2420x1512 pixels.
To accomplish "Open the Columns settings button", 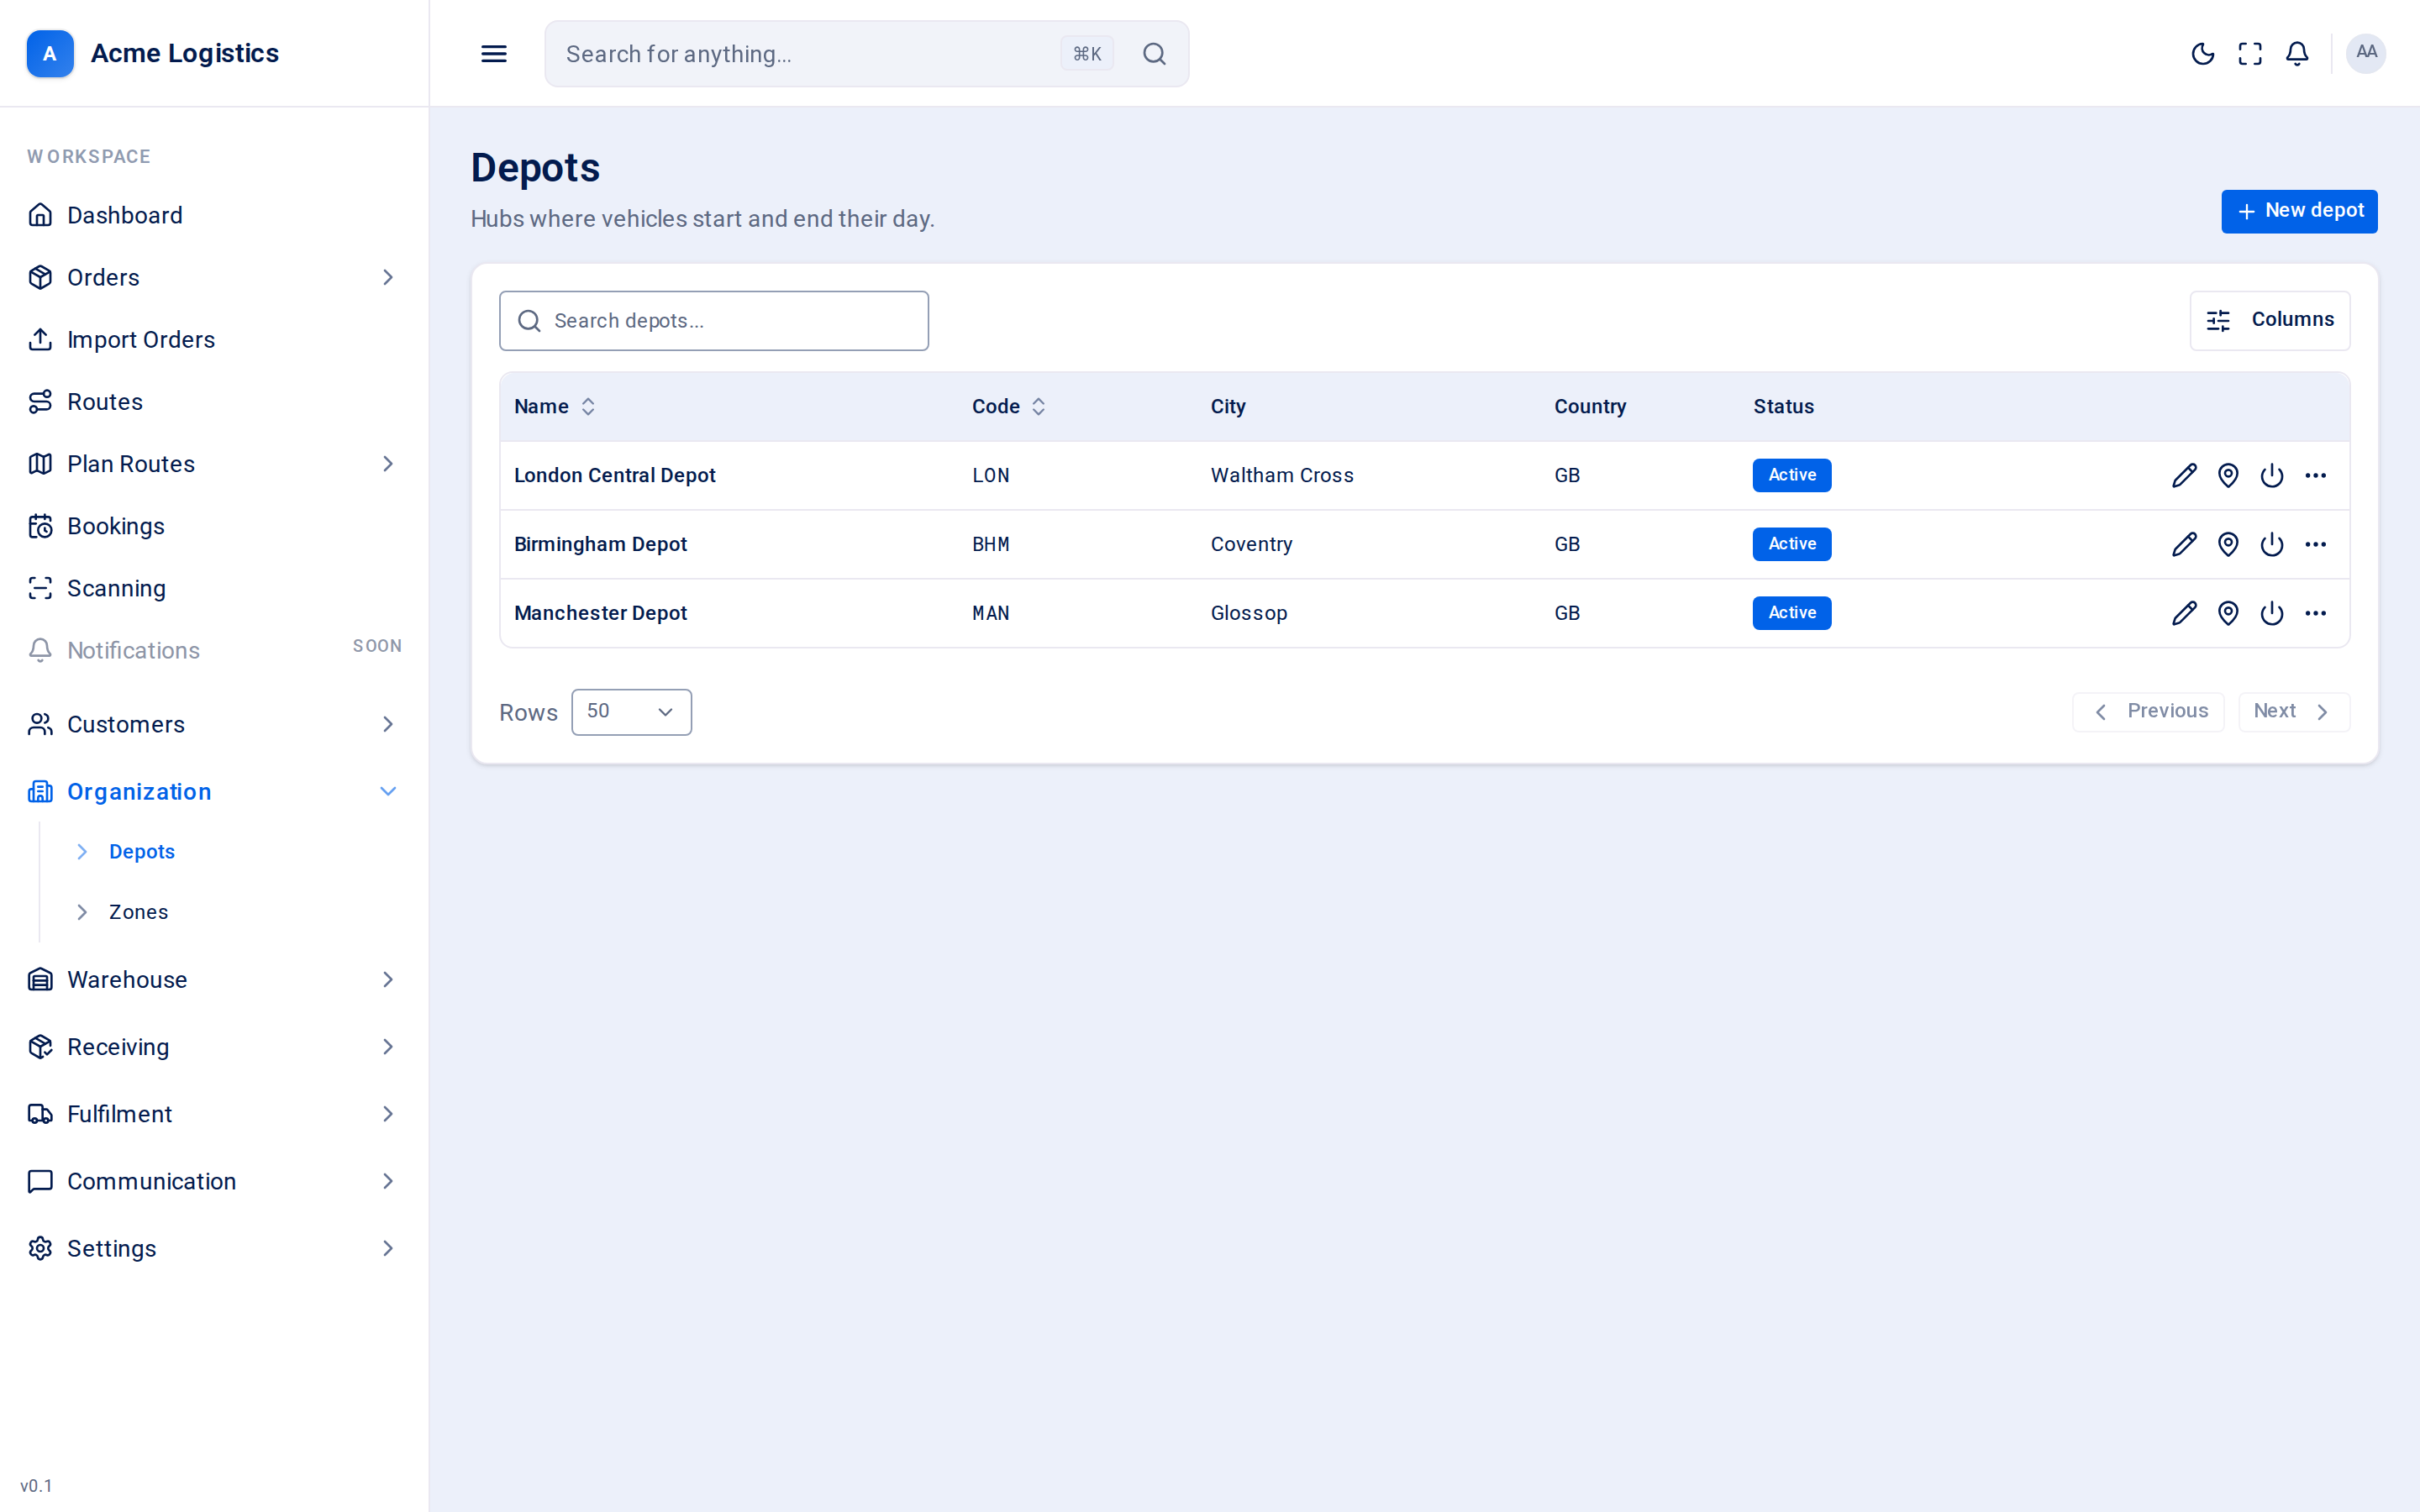I will tap(2270, 320).
